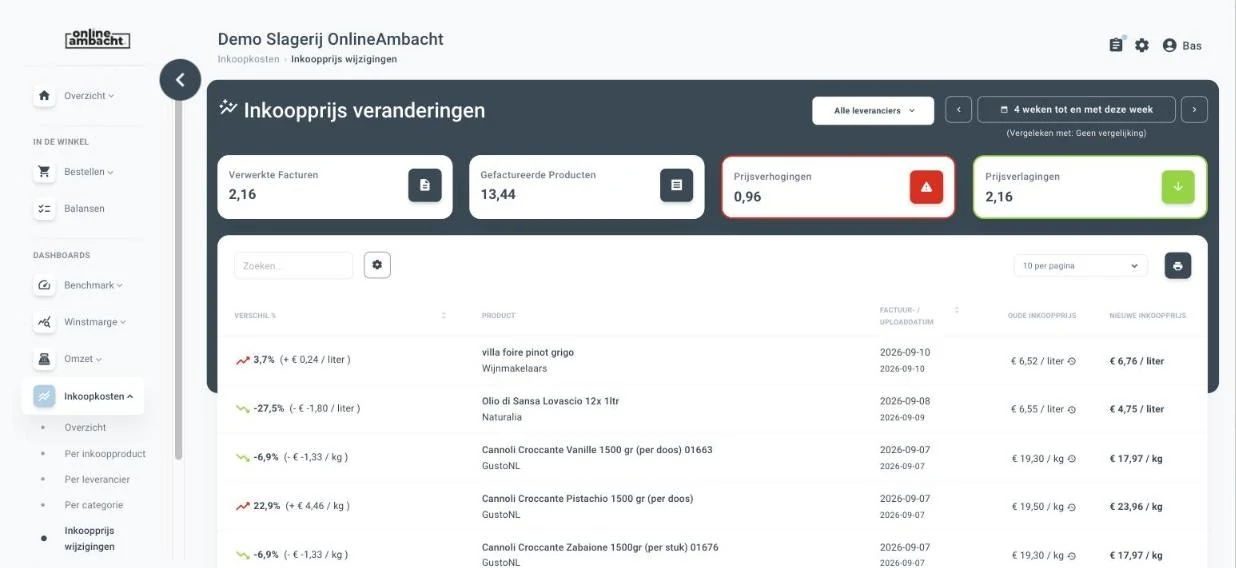Click Cannoli Croccante Pistachio 1500 gr row
The width and height of the screenshot is (1236, 568).
[x=710, y=507]
